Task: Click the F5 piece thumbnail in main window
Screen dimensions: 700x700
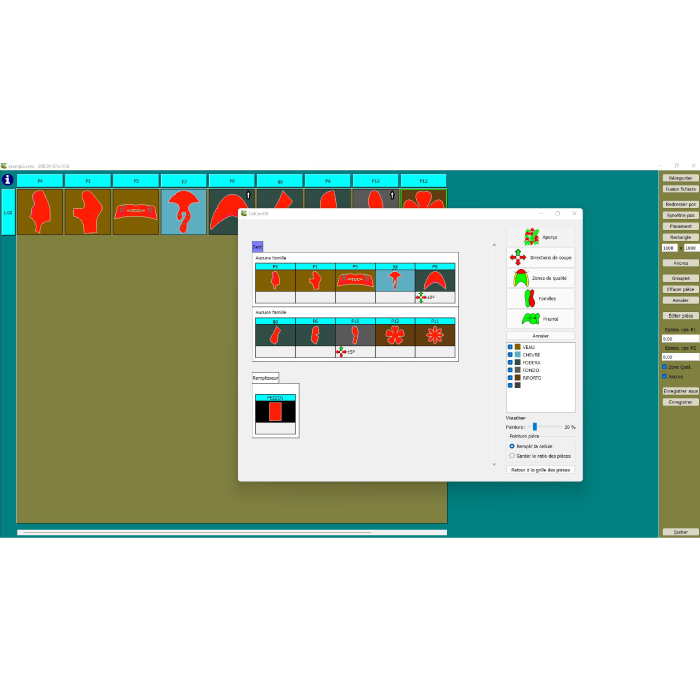Action: pyautogui.click(x=136, y=212)
